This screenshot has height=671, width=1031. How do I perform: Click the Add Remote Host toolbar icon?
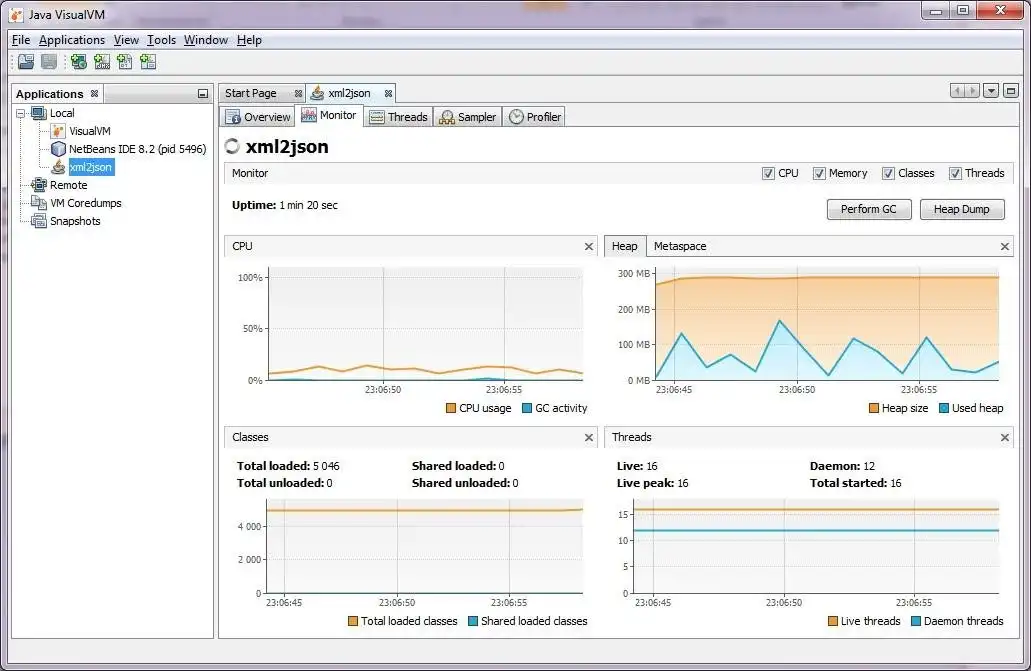pos(79,62)
